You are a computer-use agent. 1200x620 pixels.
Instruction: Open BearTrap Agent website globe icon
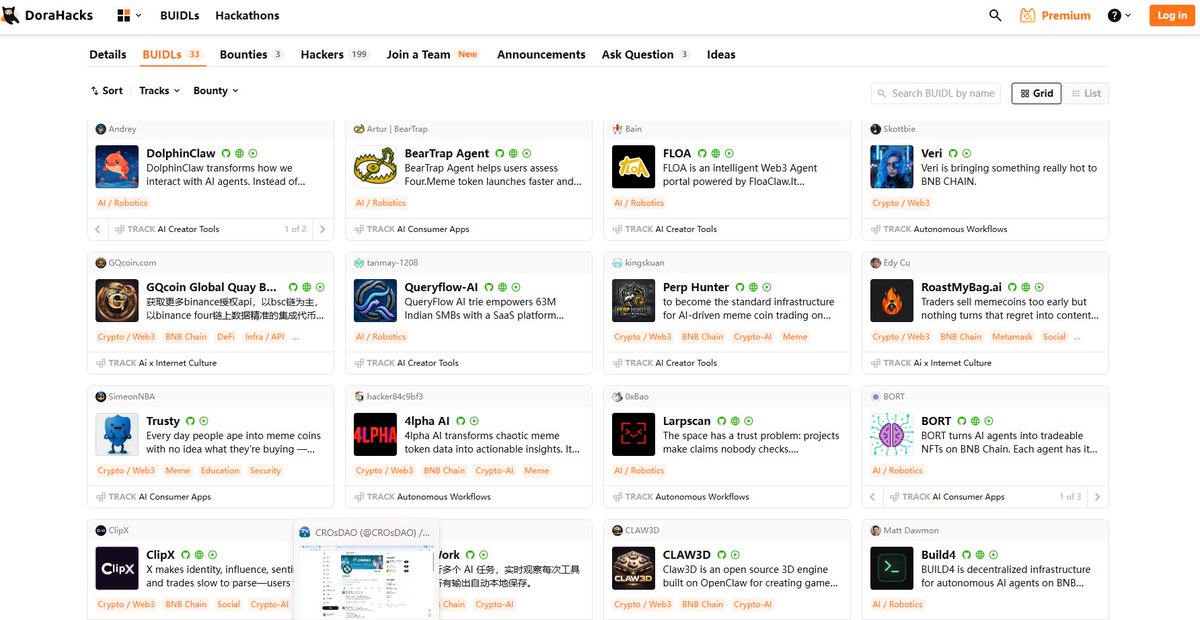pos(513,153)
